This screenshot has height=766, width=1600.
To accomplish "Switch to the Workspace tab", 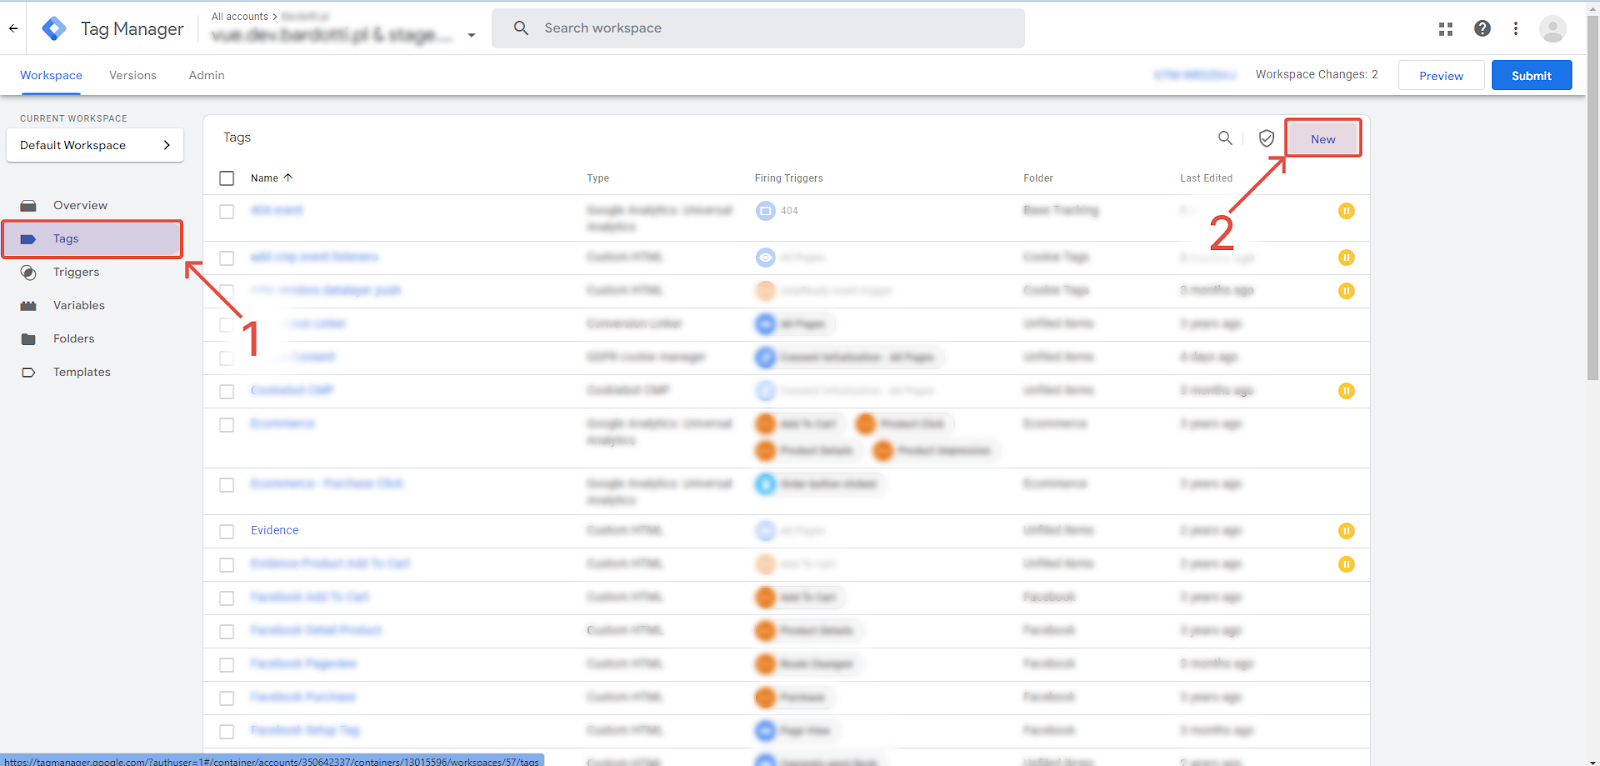I will coord(51,75).
